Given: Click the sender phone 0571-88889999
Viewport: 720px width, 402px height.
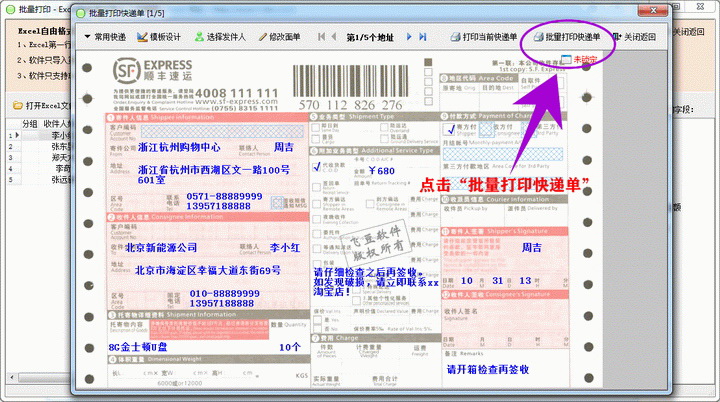Looking at the screenshot, I should tap(224, 196).
